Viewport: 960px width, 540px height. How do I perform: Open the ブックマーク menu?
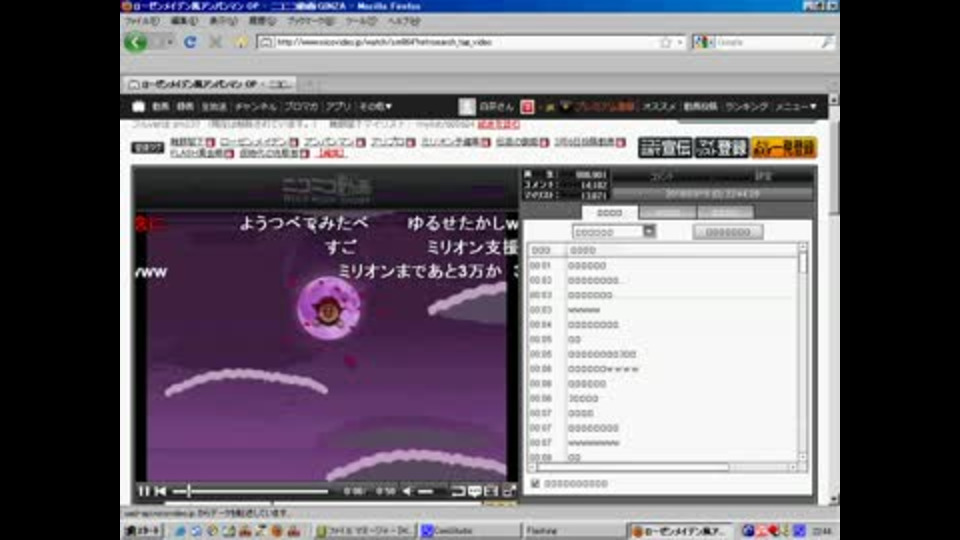[x=310, y=21]
